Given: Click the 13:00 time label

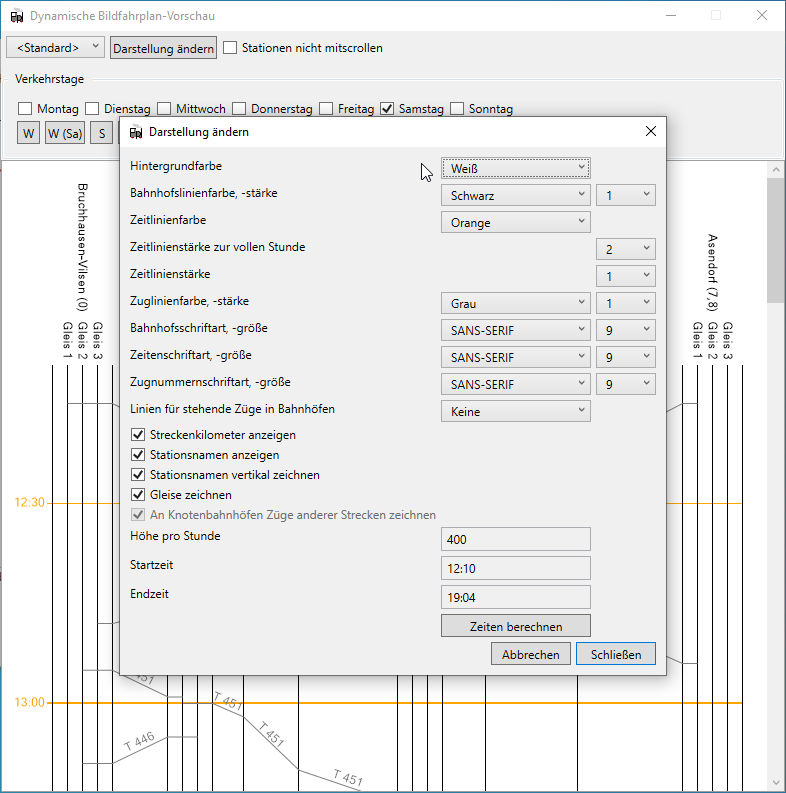Looking at the screenshot, I should pos(29,702).
